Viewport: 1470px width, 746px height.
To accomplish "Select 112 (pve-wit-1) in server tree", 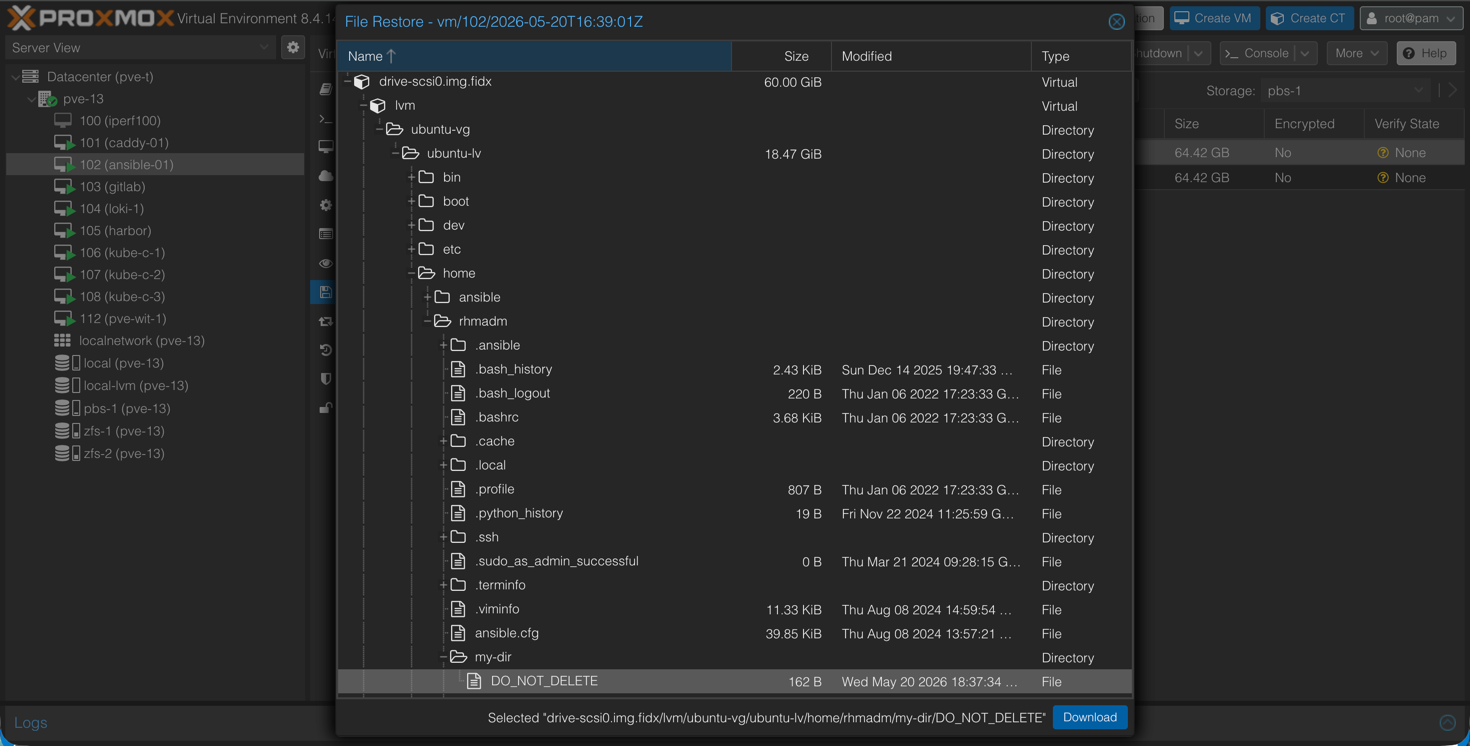I will (x=155, y=319).
